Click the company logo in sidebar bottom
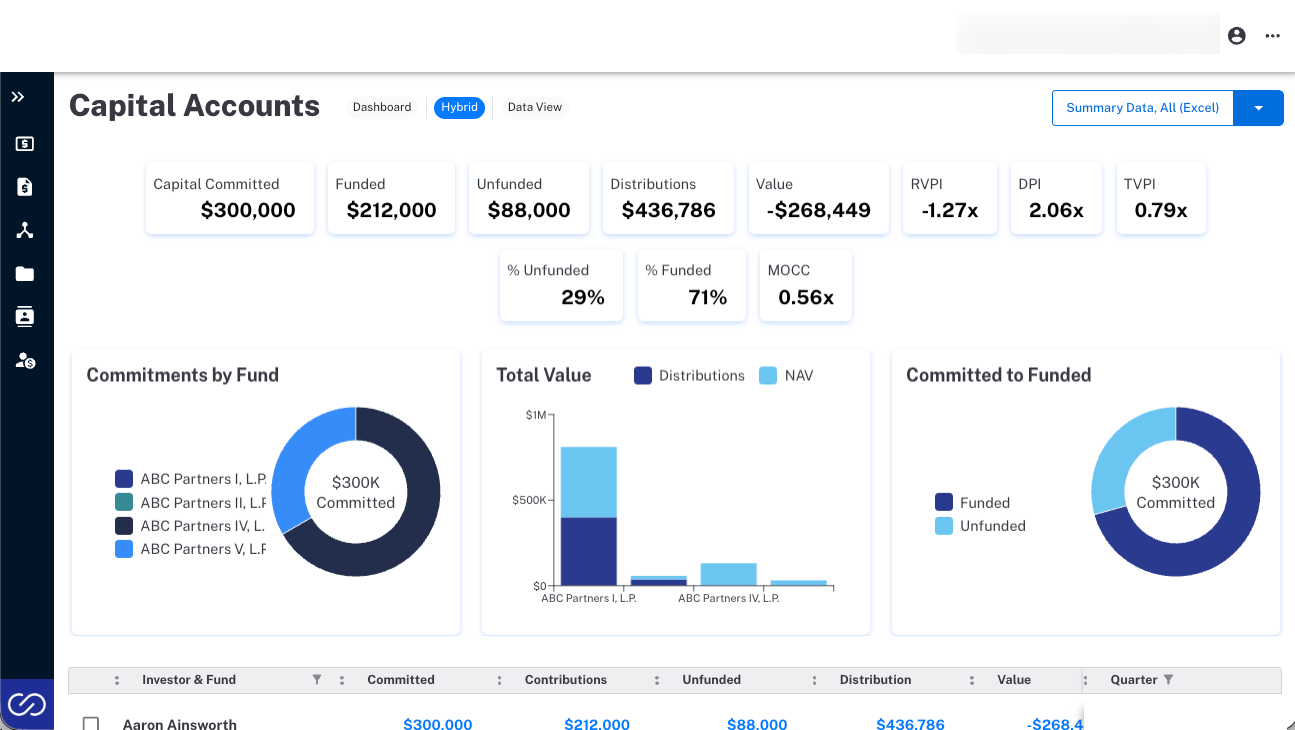The image size is (1295, 730). click(x=27, y=705)
